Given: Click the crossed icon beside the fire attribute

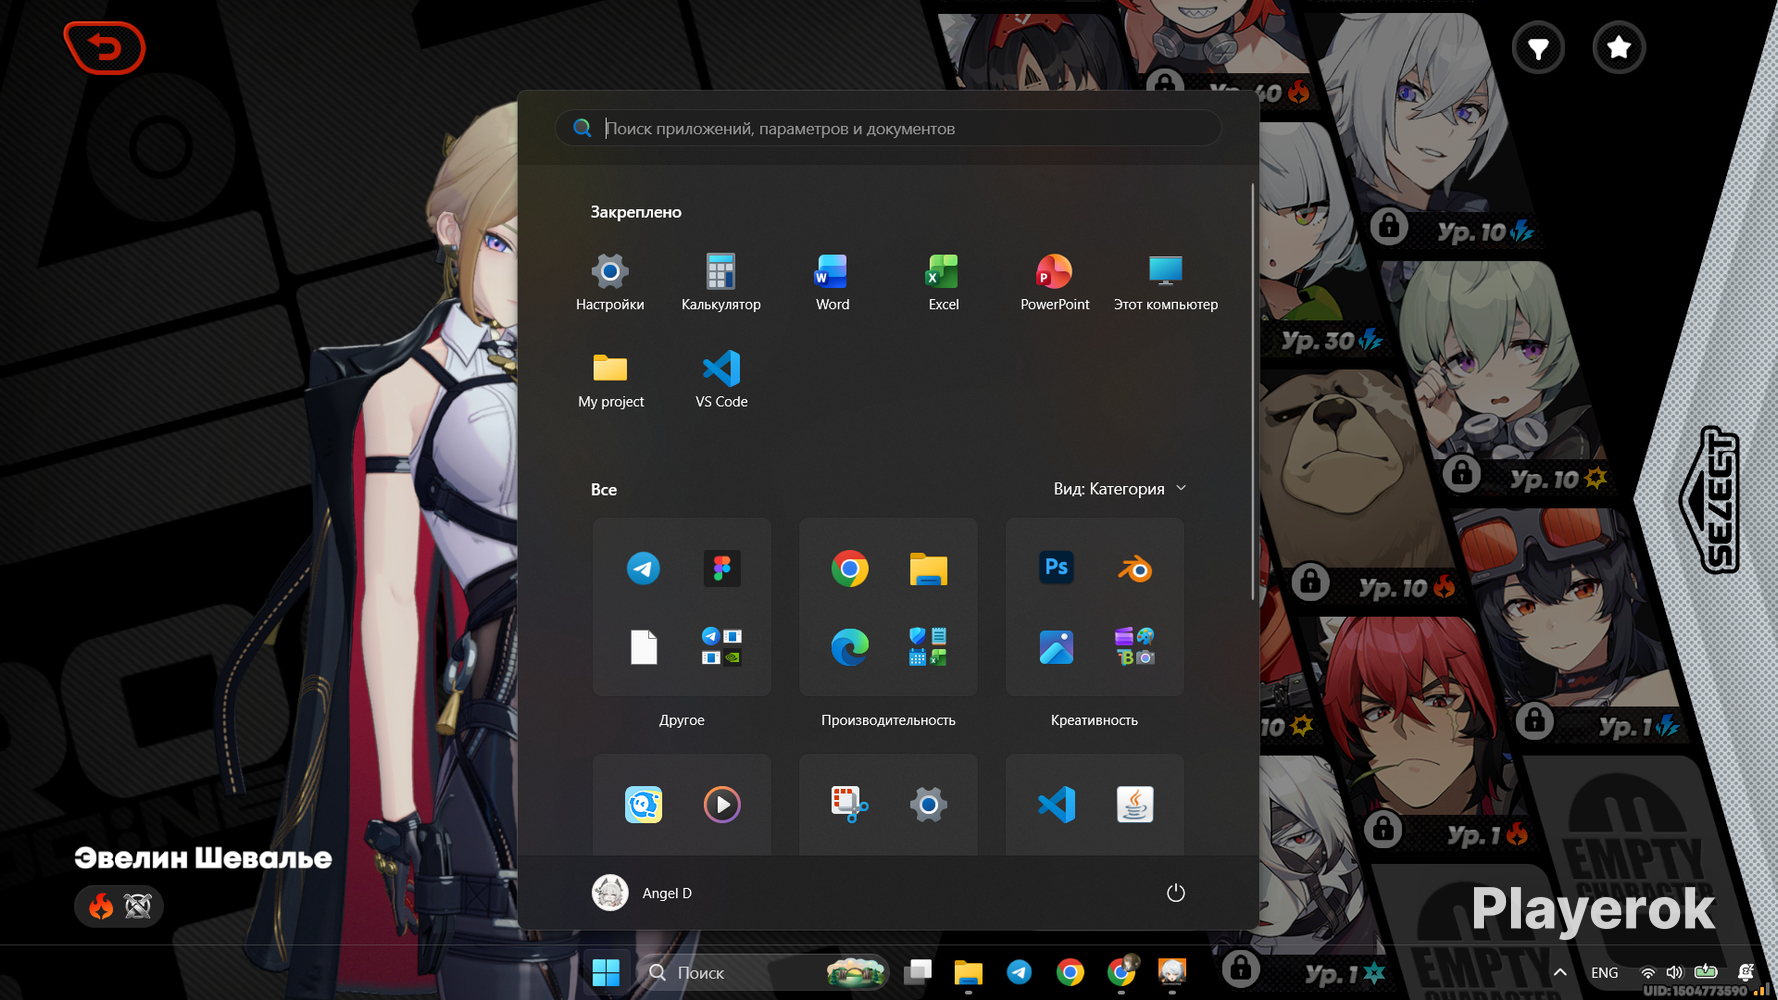Looking at the screenshot, I should click(x=138, y=906).
